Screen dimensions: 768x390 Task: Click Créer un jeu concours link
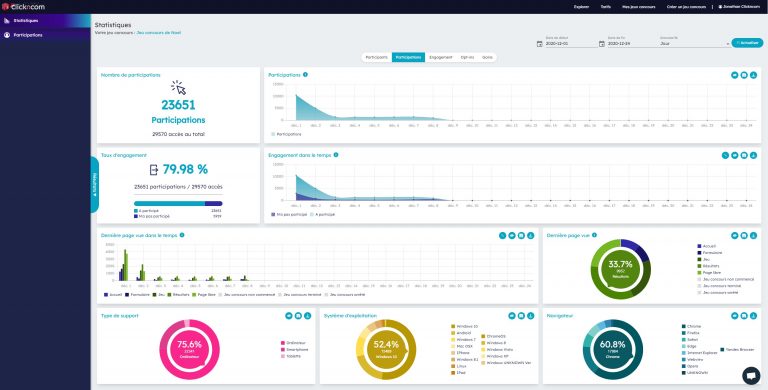[686, 7]
